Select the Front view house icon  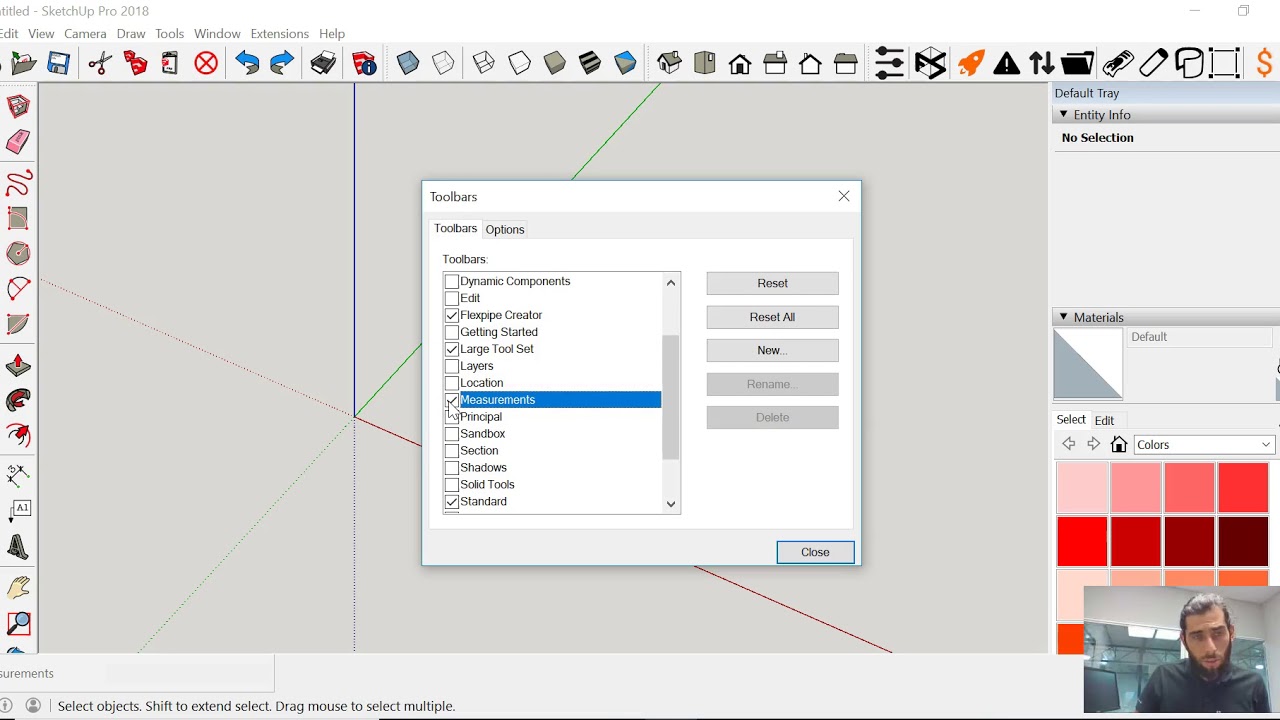pyautogui.click(x=740, y=64)
